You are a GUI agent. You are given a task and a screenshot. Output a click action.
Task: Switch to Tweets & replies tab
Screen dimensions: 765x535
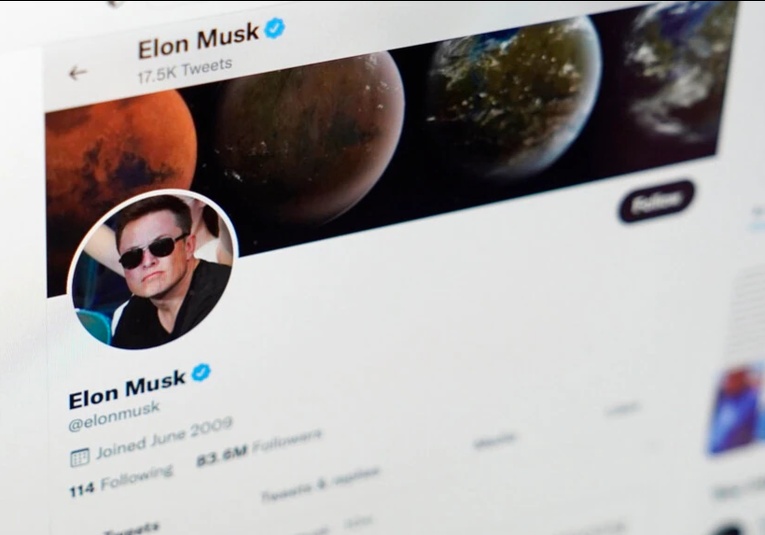click(x=320, y=483)
